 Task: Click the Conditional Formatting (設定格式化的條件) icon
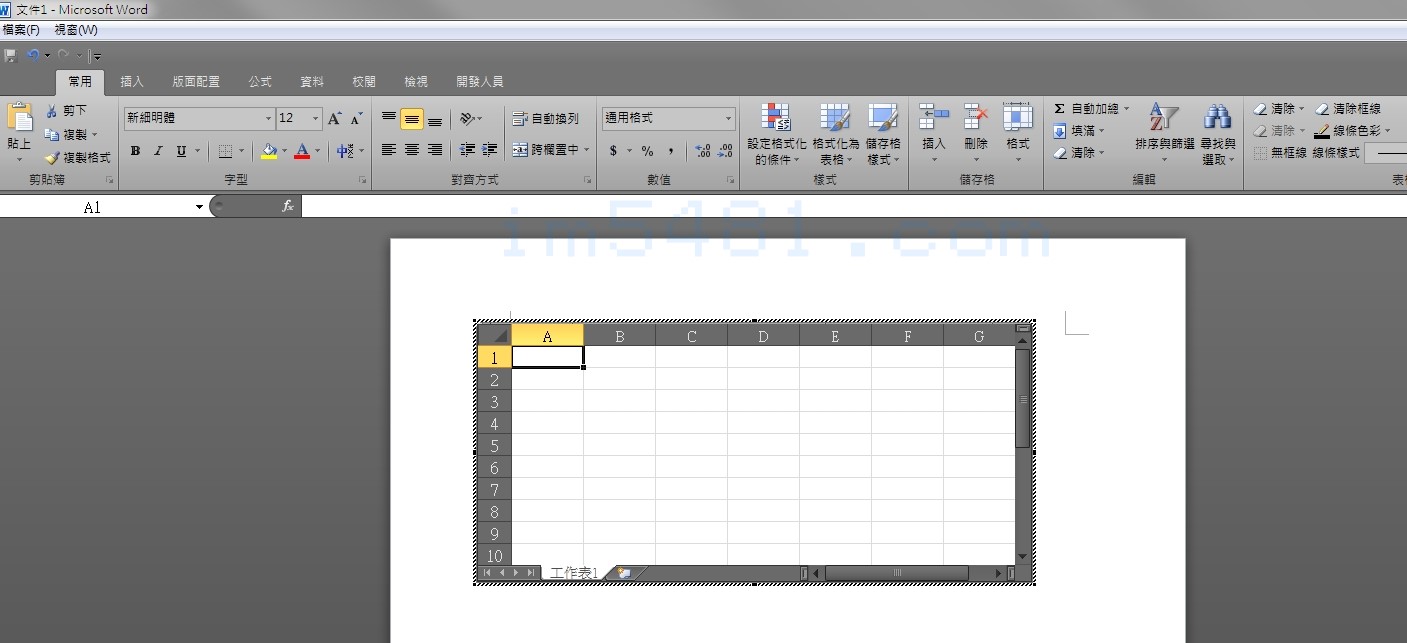[776, 118]
